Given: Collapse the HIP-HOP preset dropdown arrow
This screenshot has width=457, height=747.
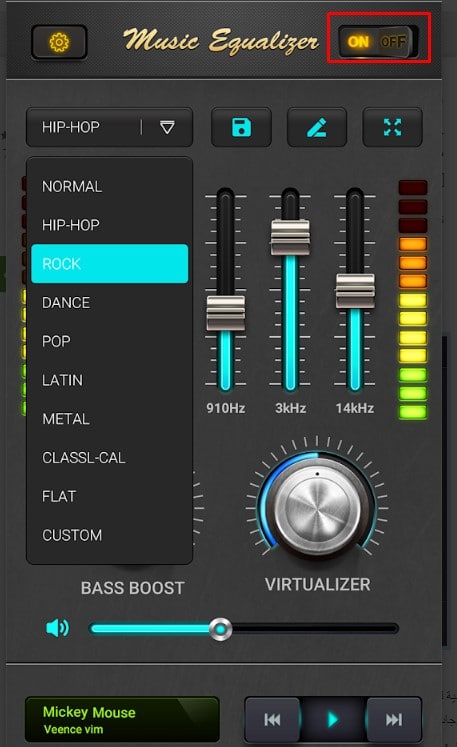Looking at the screenshot, I should [x=167, y=127].
